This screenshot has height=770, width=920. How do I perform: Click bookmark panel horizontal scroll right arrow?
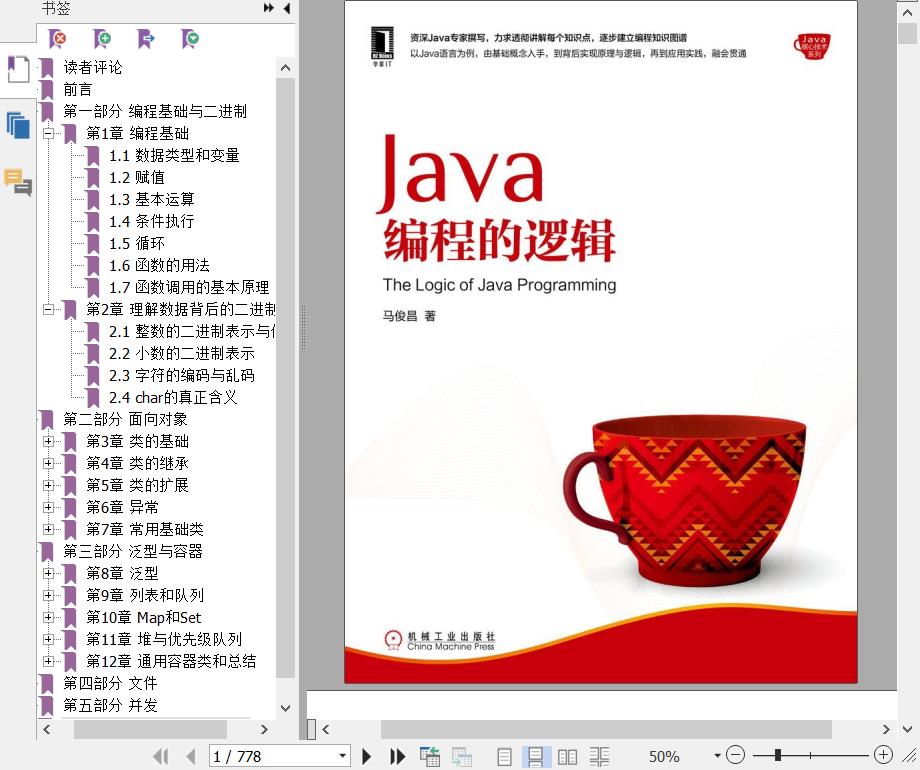264,730
